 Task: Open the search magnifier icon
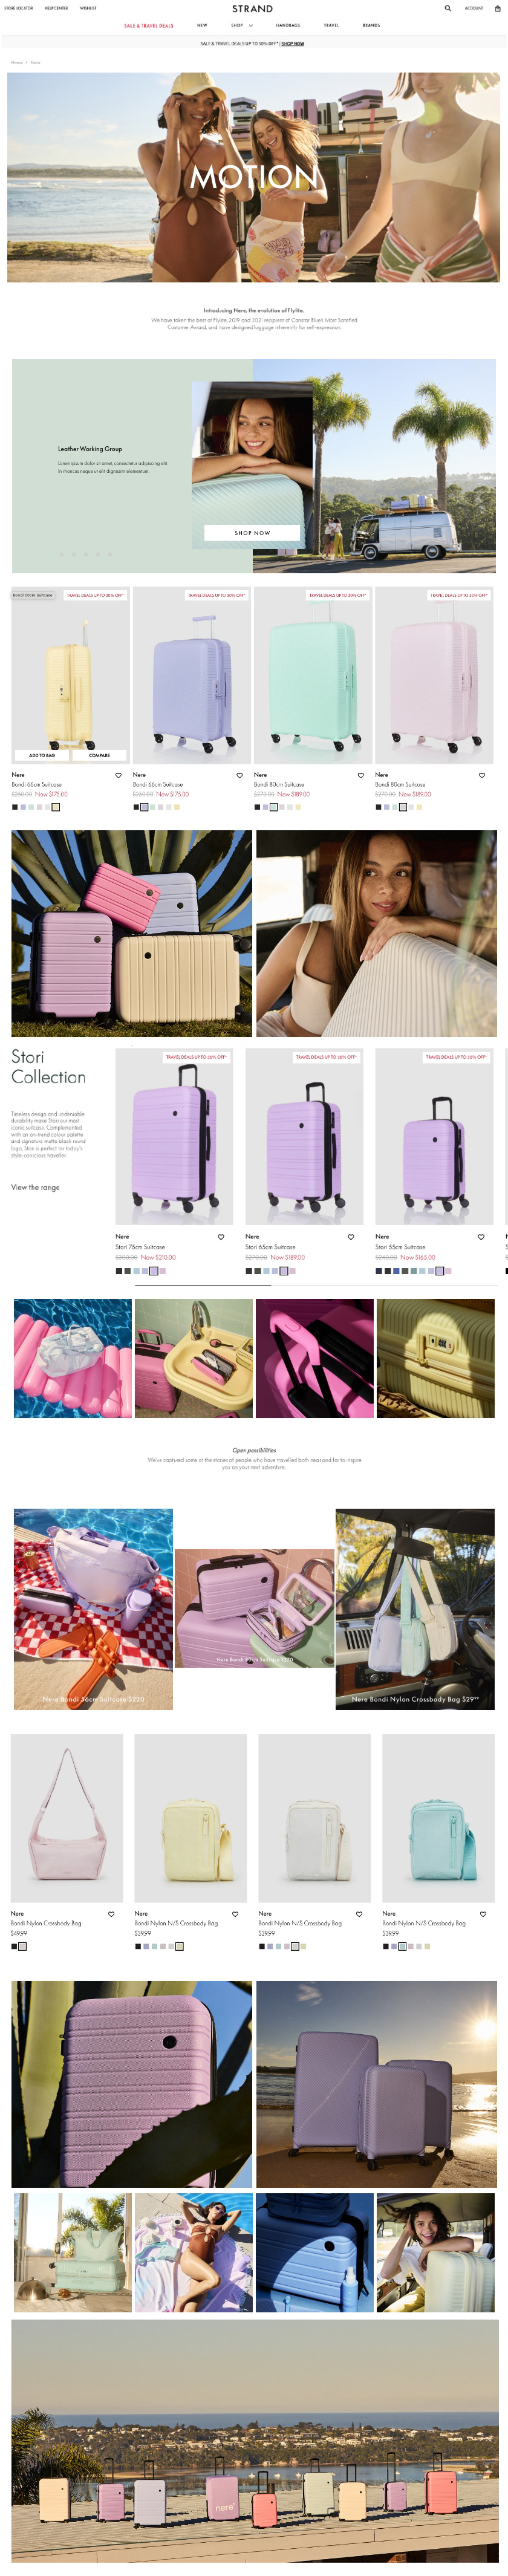tap(448, 8)
